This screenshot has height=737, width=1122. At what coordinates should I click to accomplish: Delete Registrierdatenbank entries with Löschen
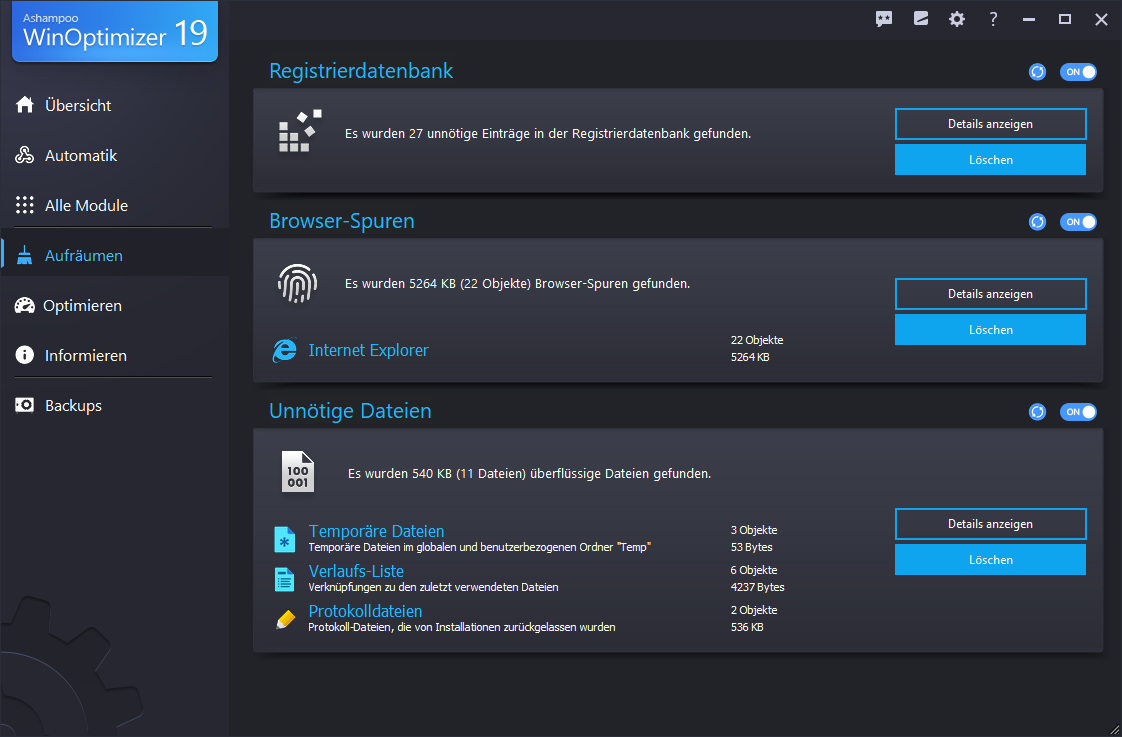point(990,160)
